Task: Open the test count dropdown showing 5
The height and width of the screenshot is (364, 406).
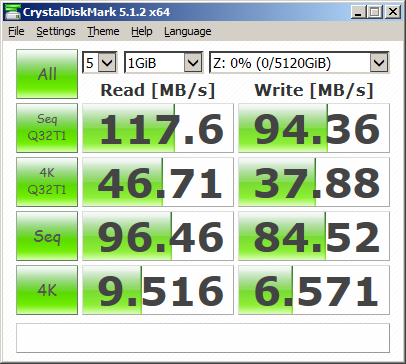Action: pyautogui.click(x=100, y=63)
